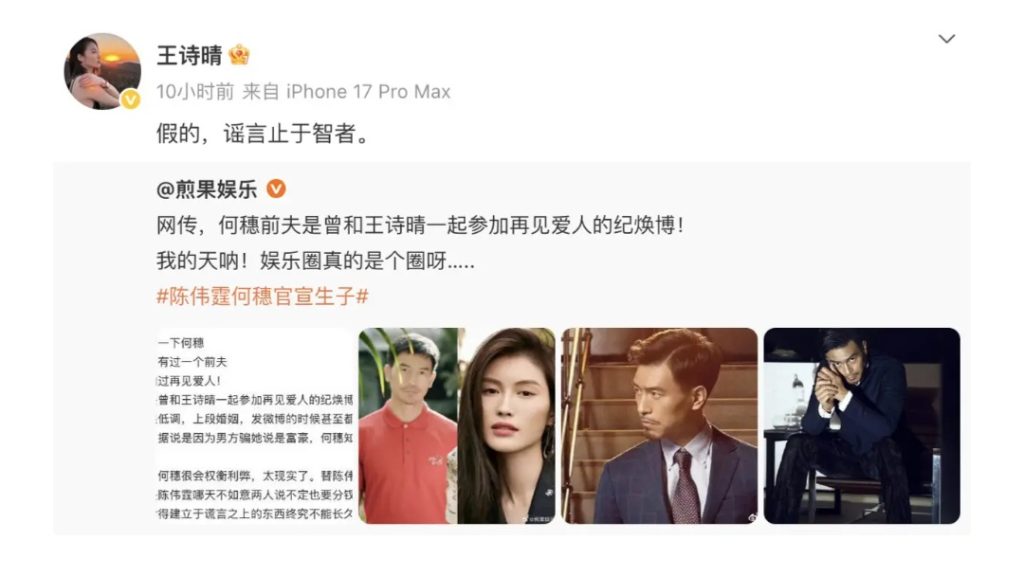Open the post options chevron menu
Image resolution: width=1024 pixels, height=576 pixels.
[x=946, y=39]
